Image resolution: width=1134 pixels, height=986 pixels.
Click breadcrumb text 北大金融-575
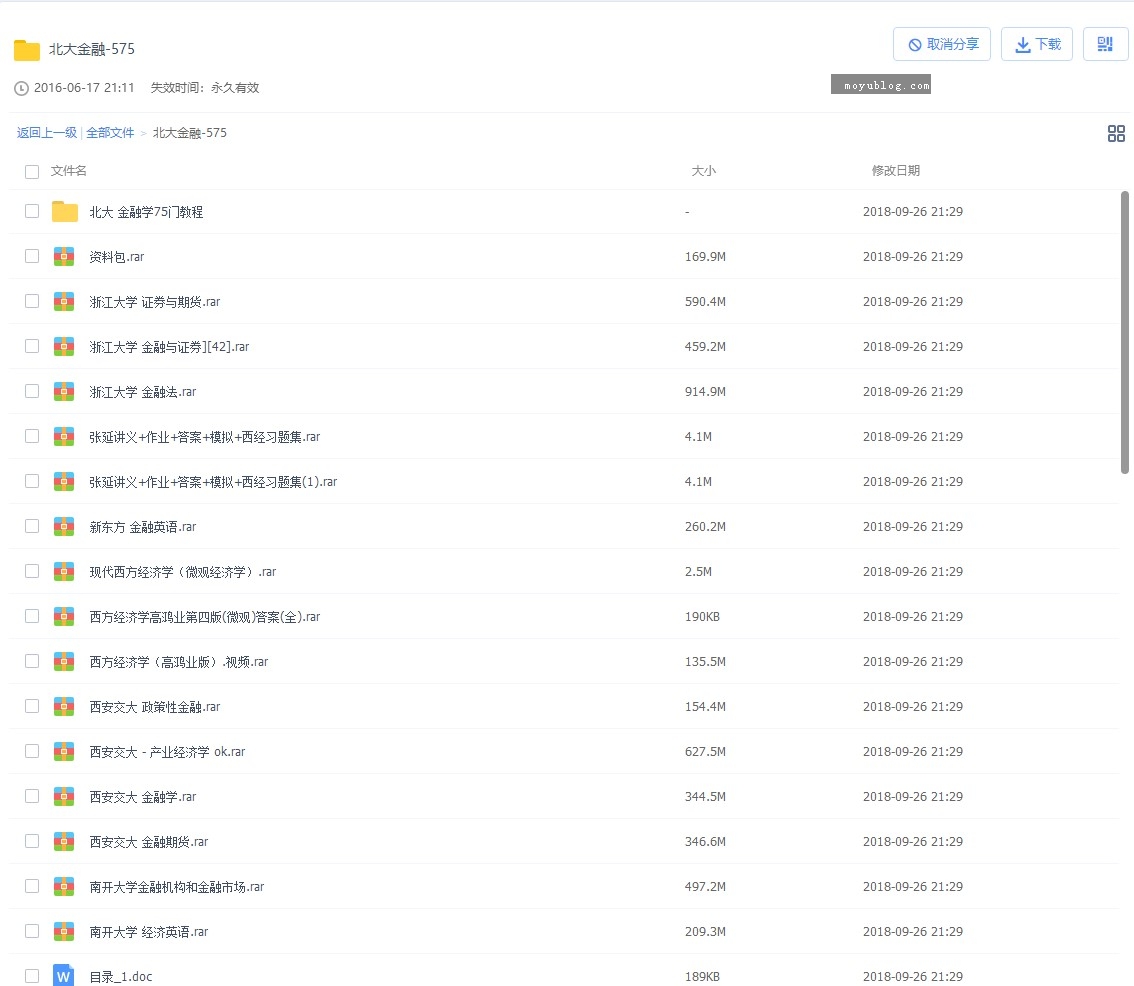coord(189,133)
